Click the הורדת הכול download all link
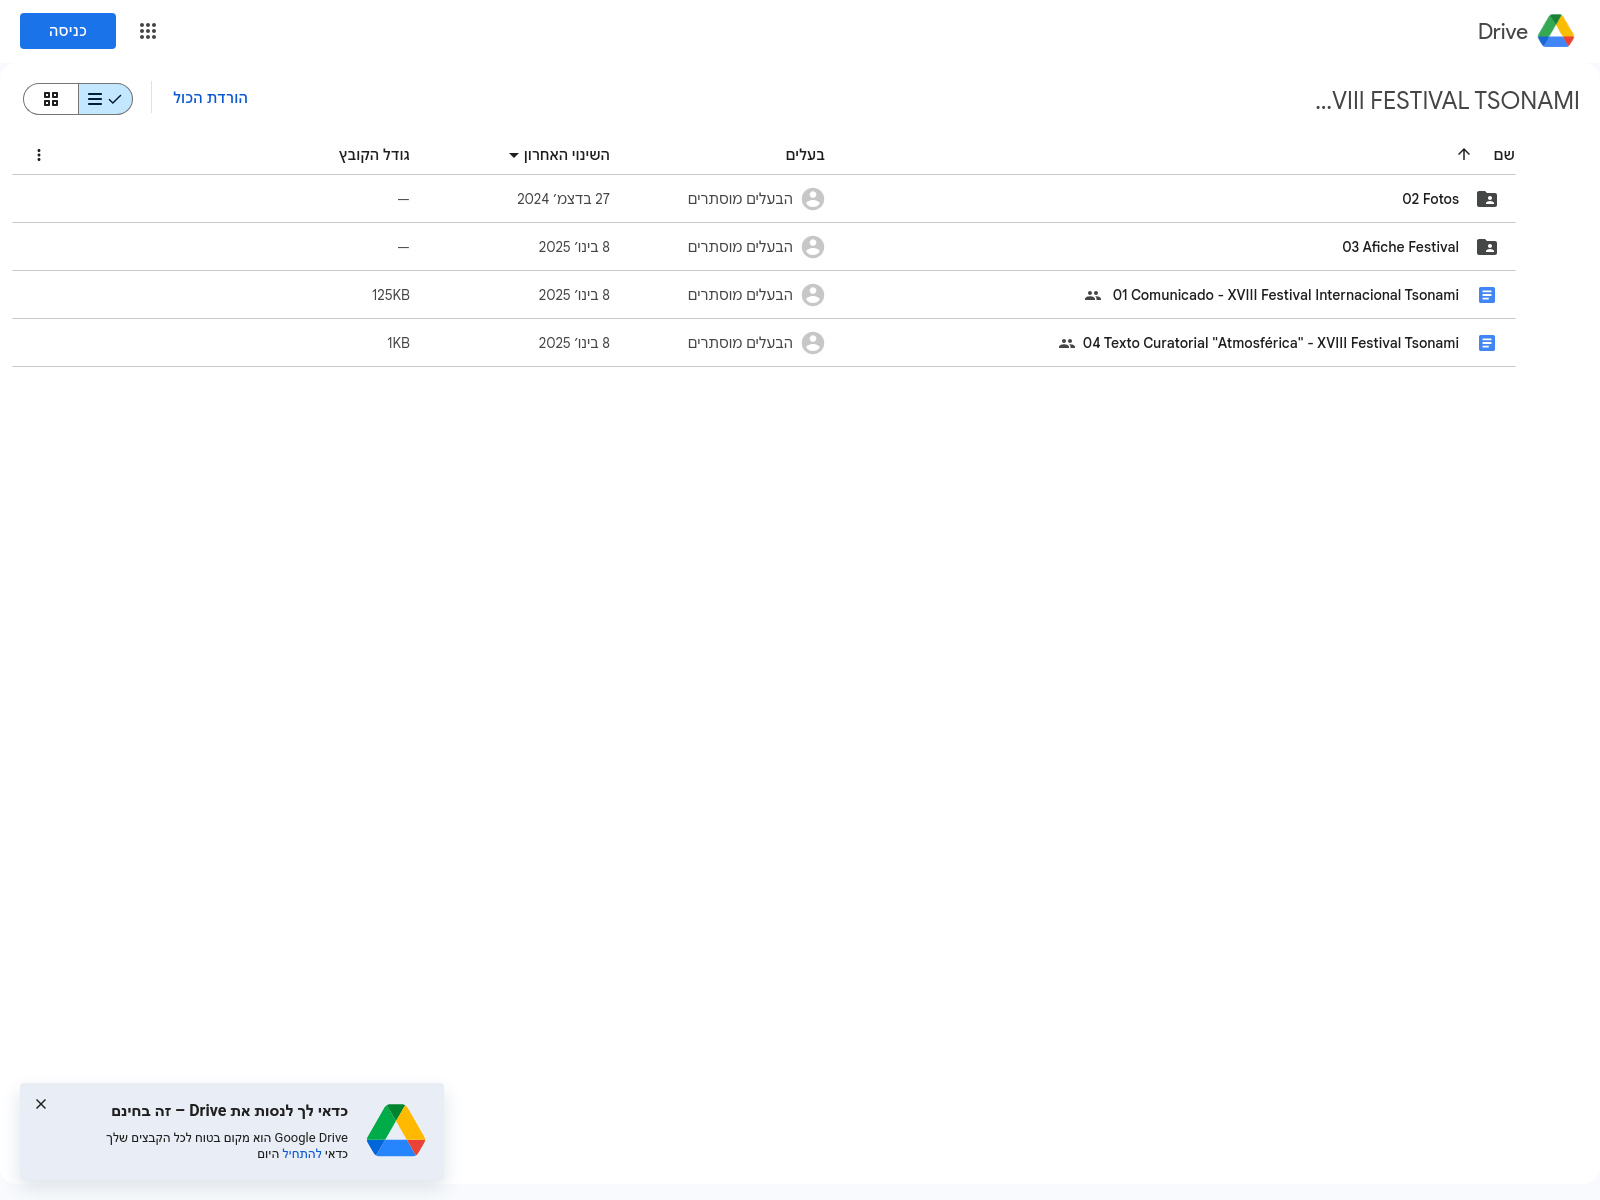The width and height of the screenshot is (1600, 1200). [x=210, y=98]
